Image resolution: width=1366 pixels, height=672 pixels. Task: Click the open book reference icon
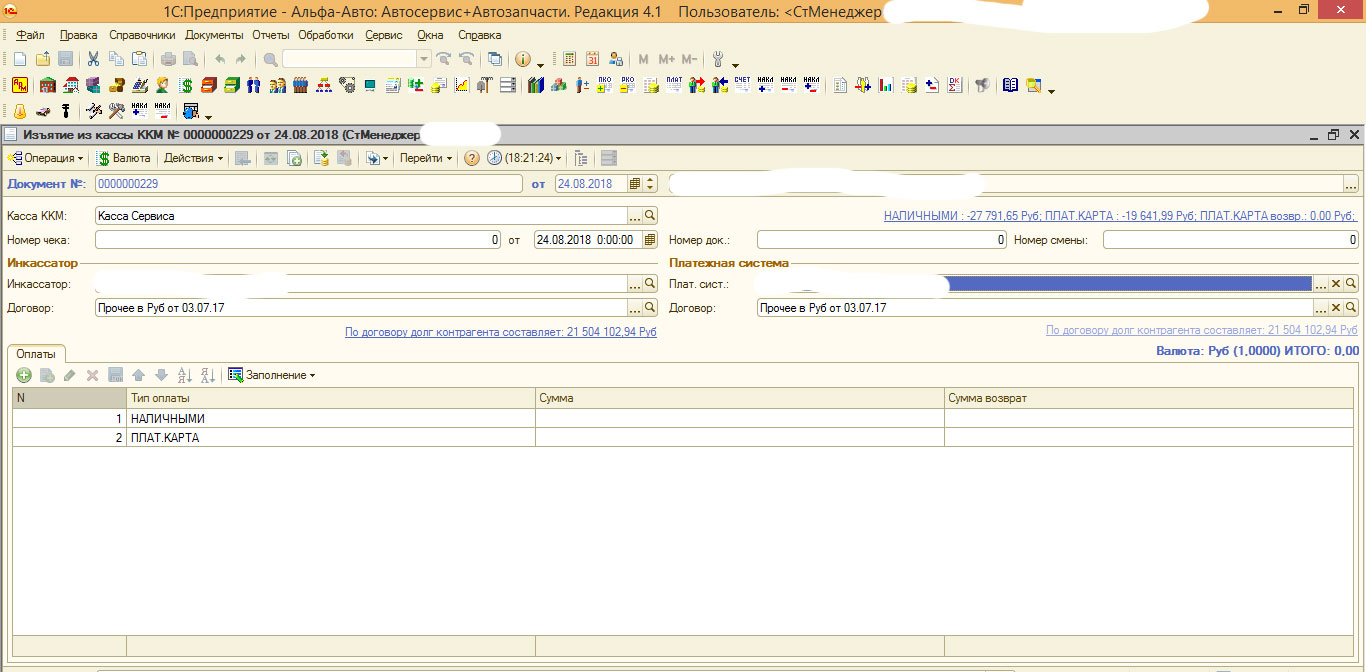pyautogui.click(x=1010, y=85)
